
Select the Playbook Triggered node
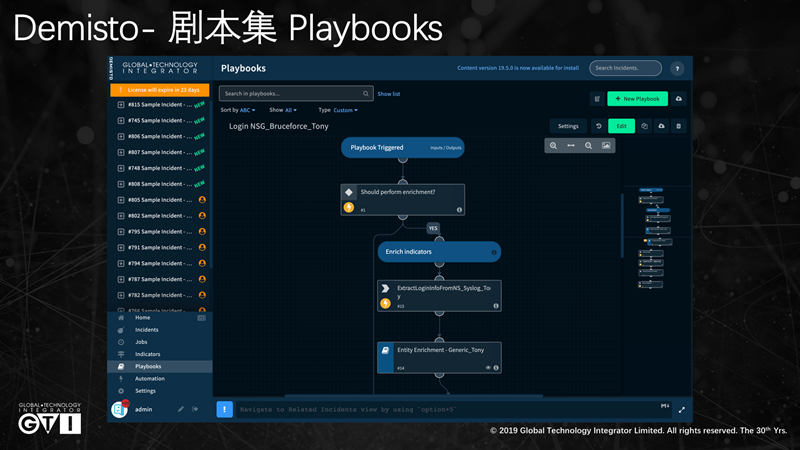click(x=403, y=147)
